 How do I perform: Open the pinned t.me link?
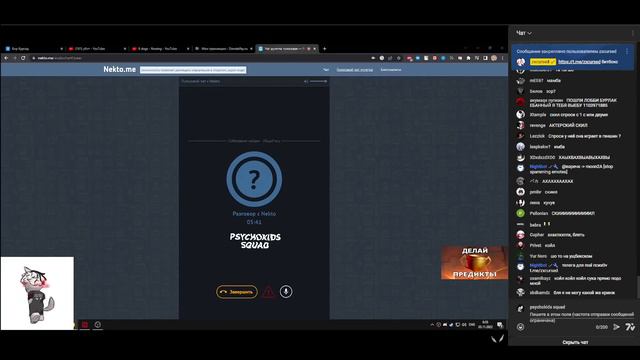(579, 62)
